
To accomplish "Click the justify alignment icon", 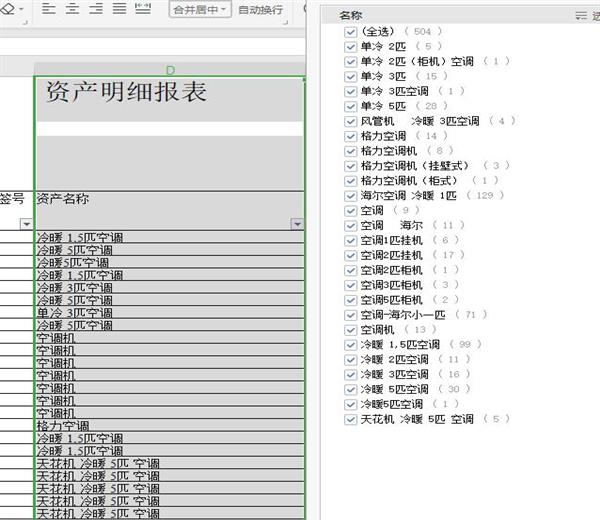I will click(x=119, y=9).
